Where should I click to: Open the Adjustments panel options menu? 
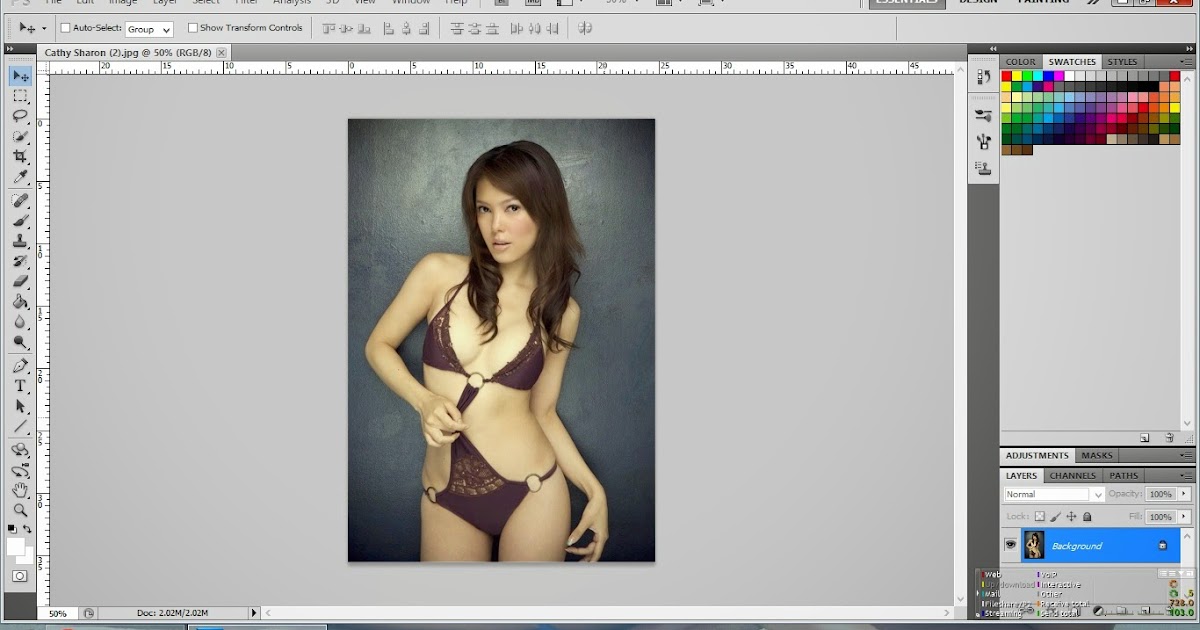tap(1185, 456)
